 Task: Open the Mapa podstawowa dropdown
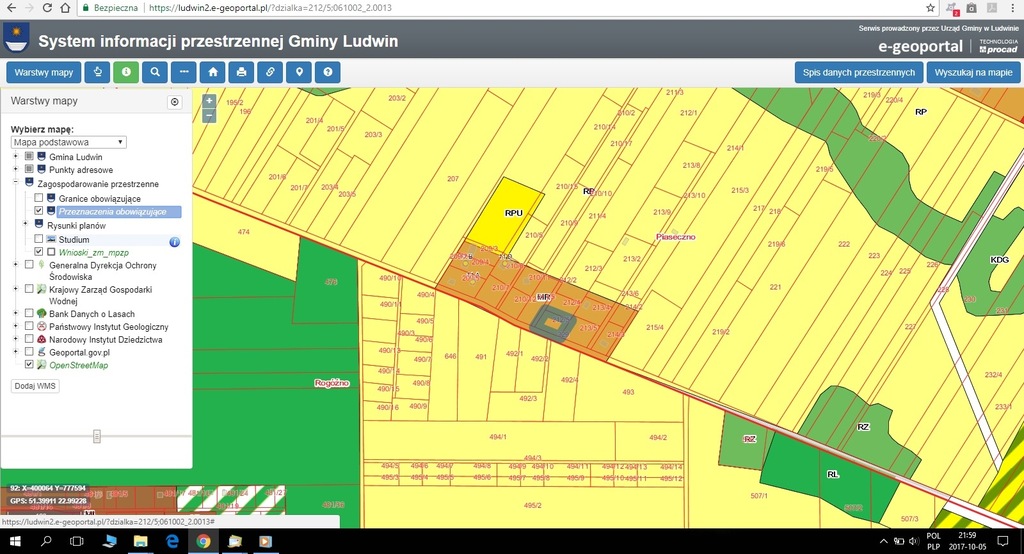tap(68, 142)
